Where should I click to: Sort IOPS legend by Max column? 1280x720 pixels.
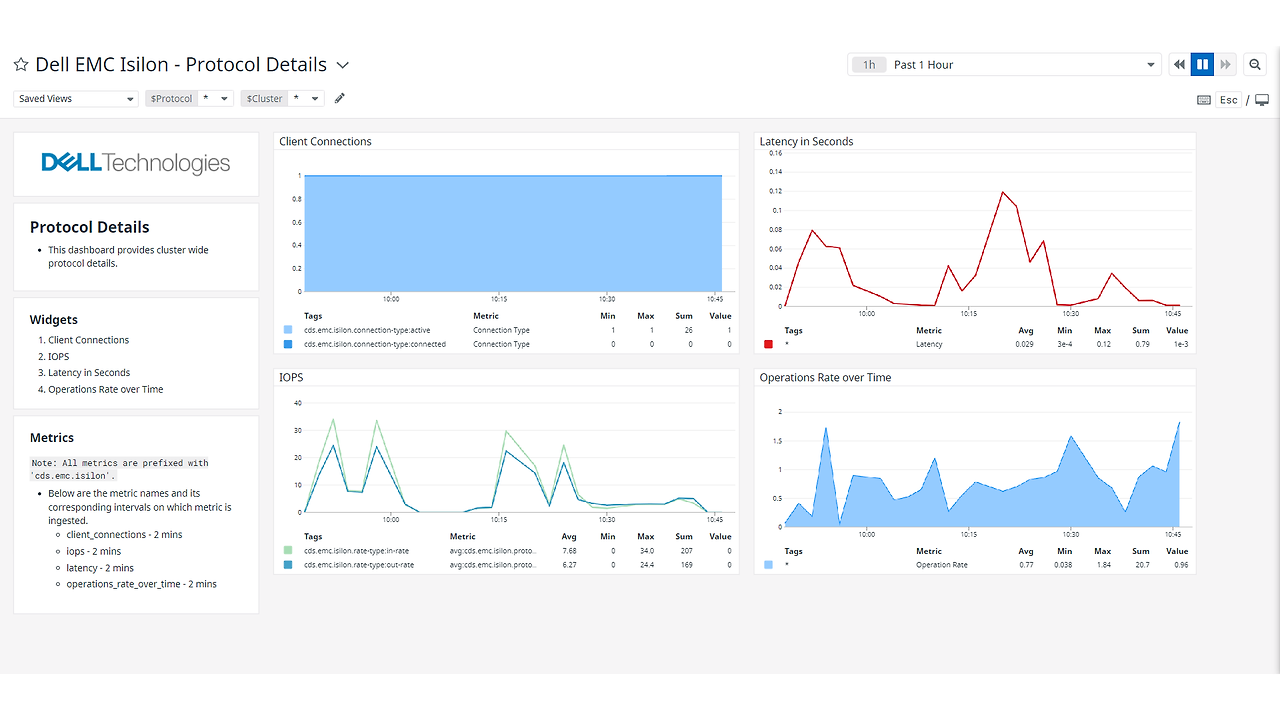(646, 537)
